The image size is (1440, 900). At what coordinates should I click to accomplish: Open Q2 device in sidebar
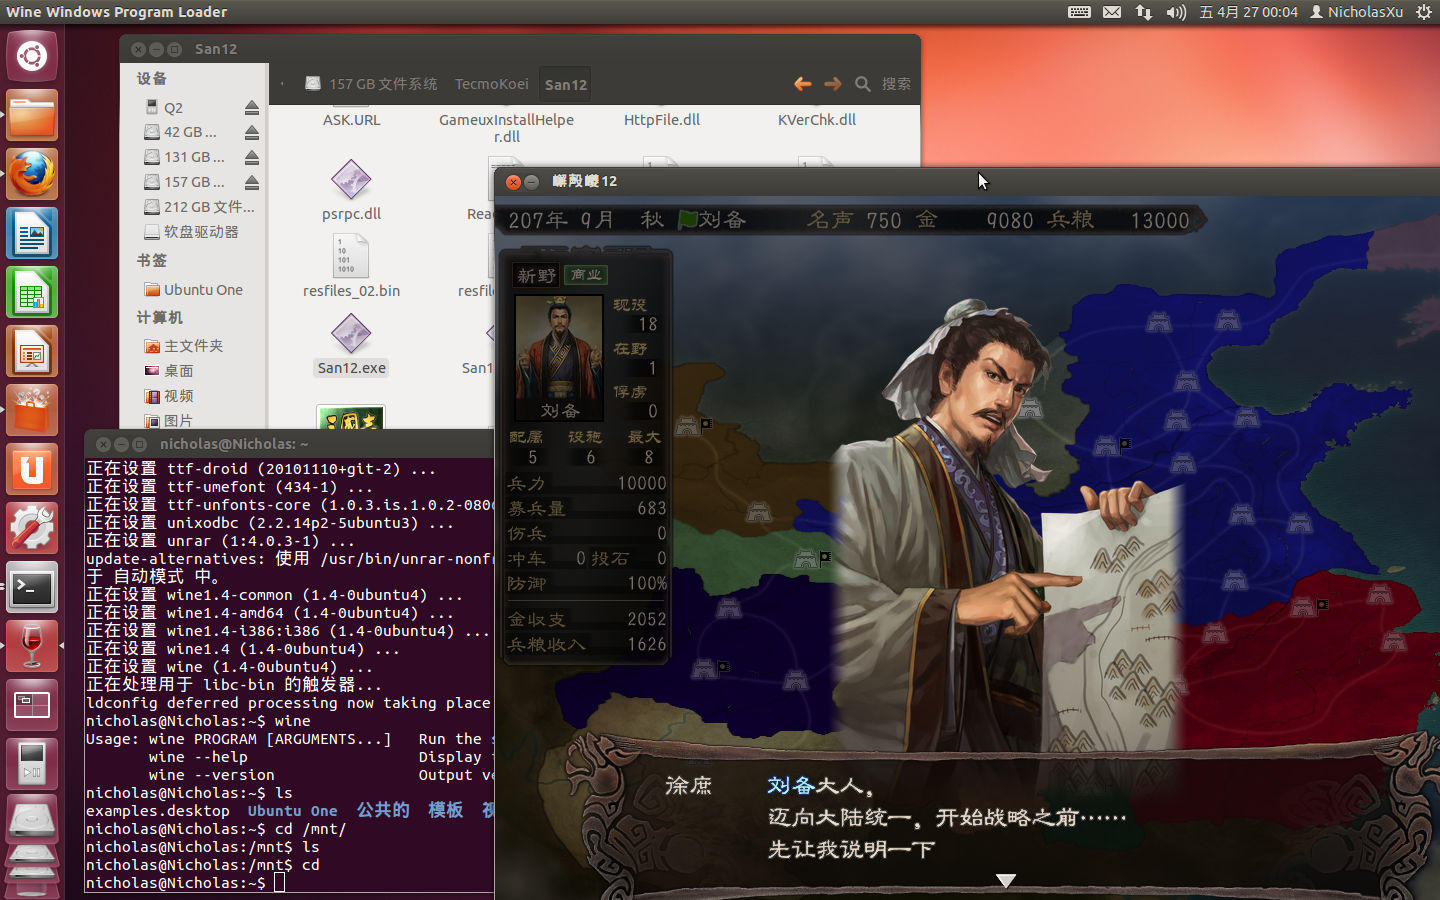tap(172, 108)
